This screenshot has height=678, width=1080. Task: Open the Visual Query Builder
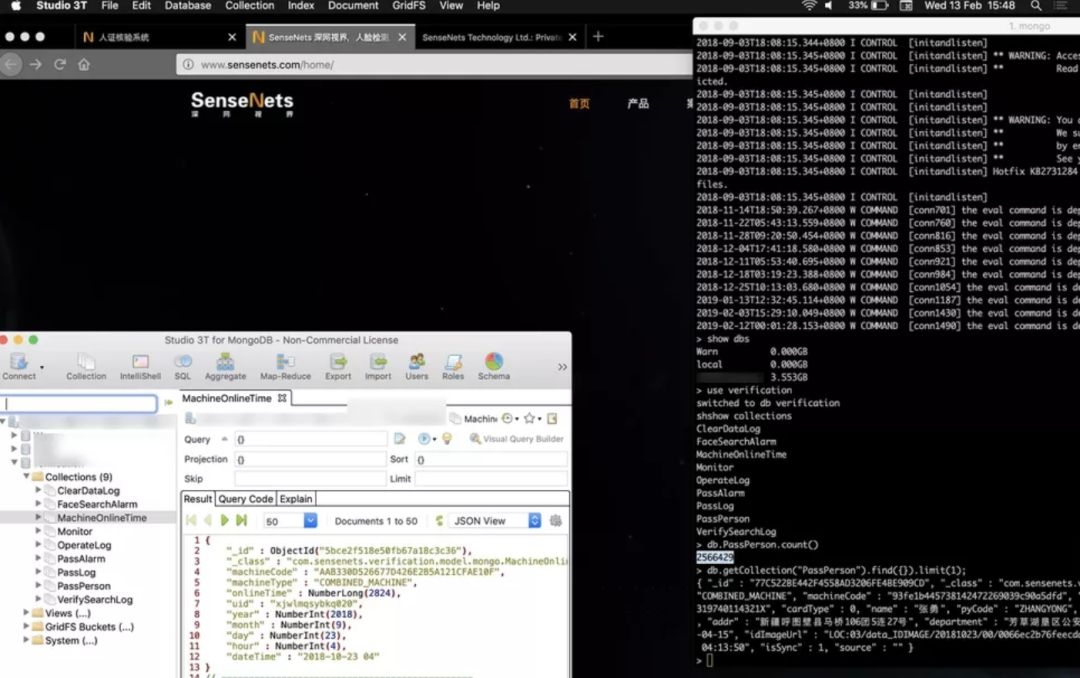pyautogui.click(x=516, y=439)
